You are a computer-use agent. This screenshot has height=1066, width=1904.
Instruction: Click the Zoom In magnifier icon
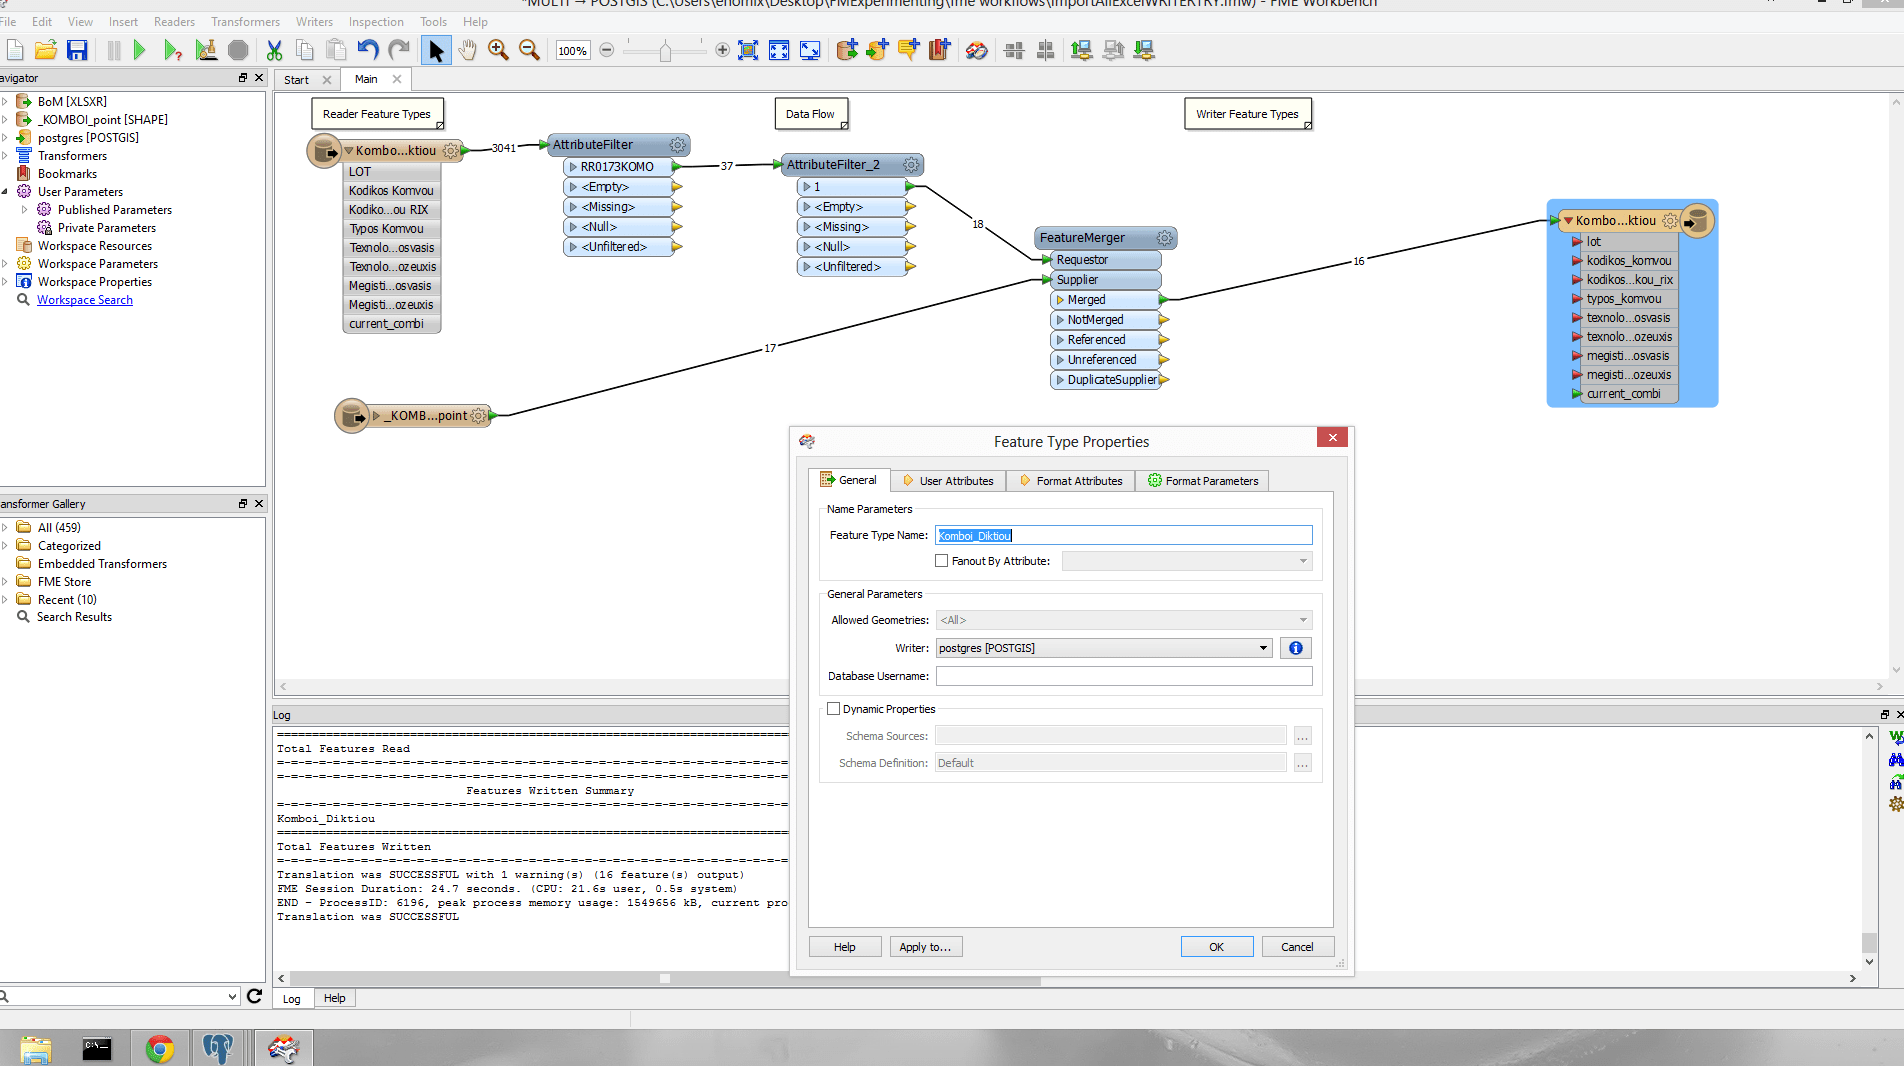[498, 50]
